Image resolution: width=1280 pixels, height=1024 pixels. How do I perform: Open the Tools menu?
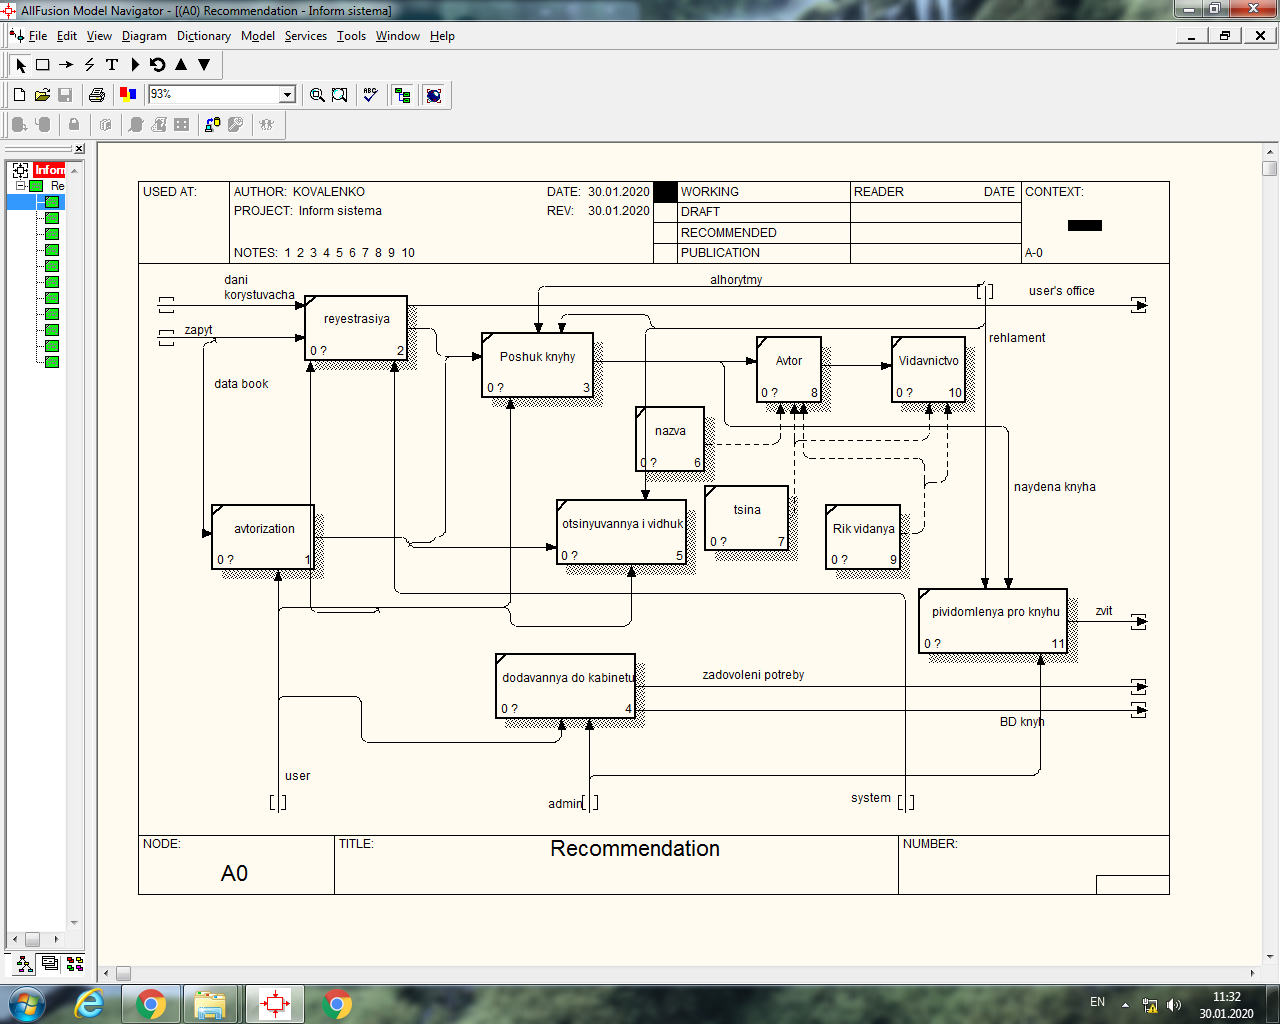pos(351,36)
